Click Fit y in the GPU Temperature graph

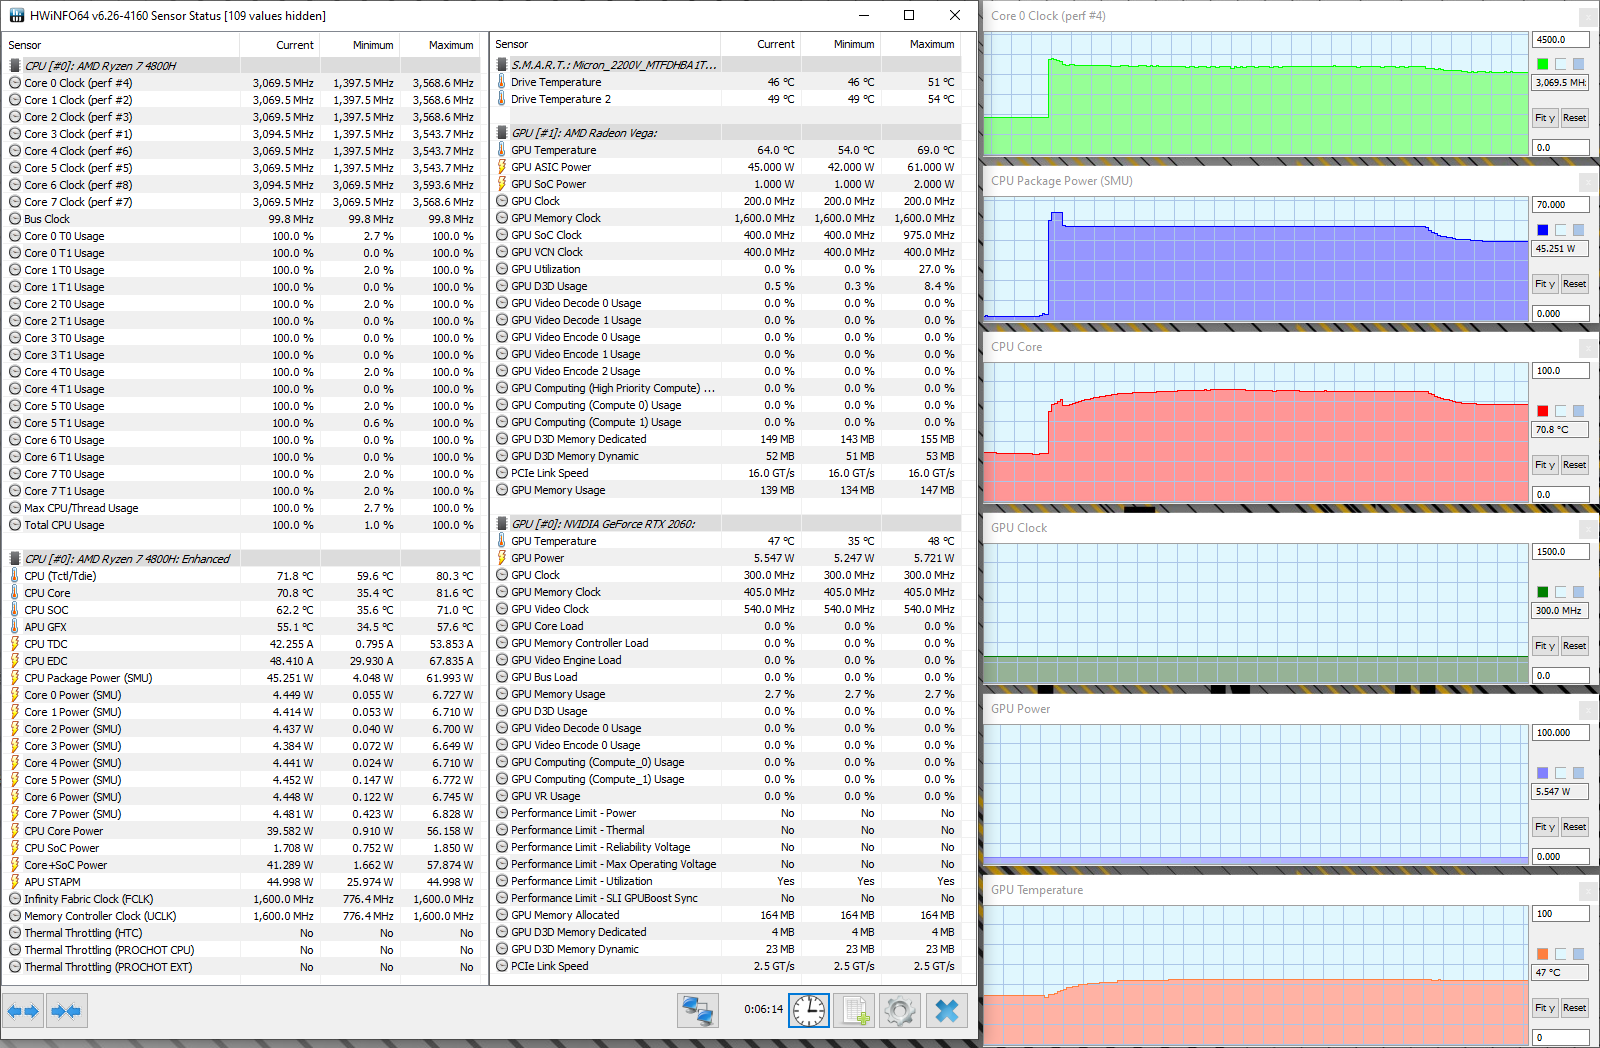(1545, 1008)
